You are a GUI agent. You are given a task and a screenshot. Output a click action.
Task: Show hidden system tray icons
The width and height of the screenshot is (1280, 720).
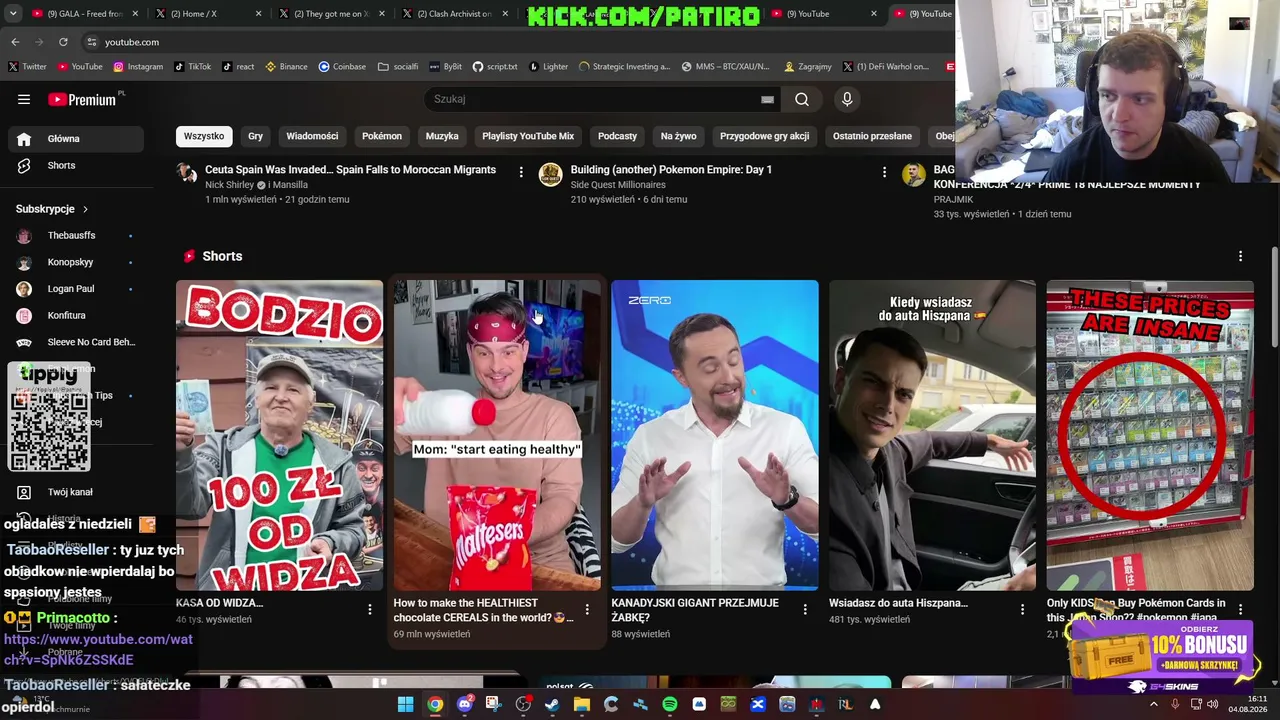pyautogui.click(x=1153, y=705)
